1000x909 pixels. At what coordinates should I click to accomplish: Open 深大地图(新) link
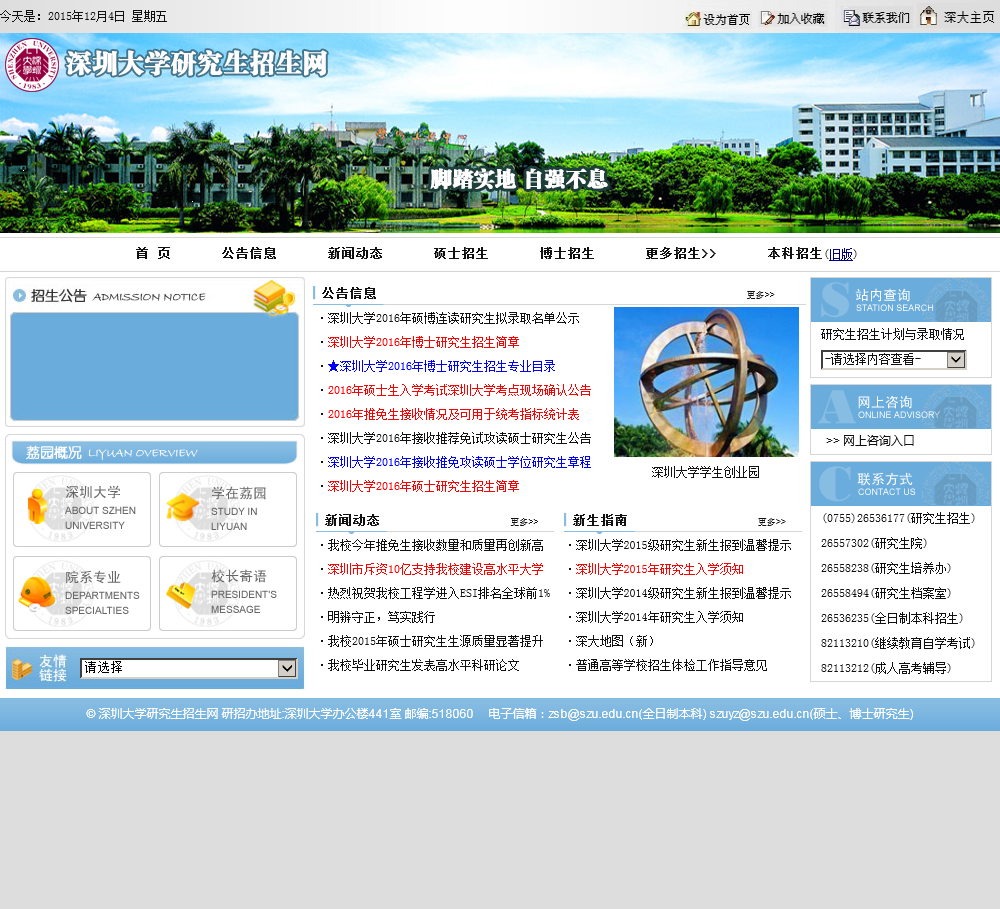[615, 642]
